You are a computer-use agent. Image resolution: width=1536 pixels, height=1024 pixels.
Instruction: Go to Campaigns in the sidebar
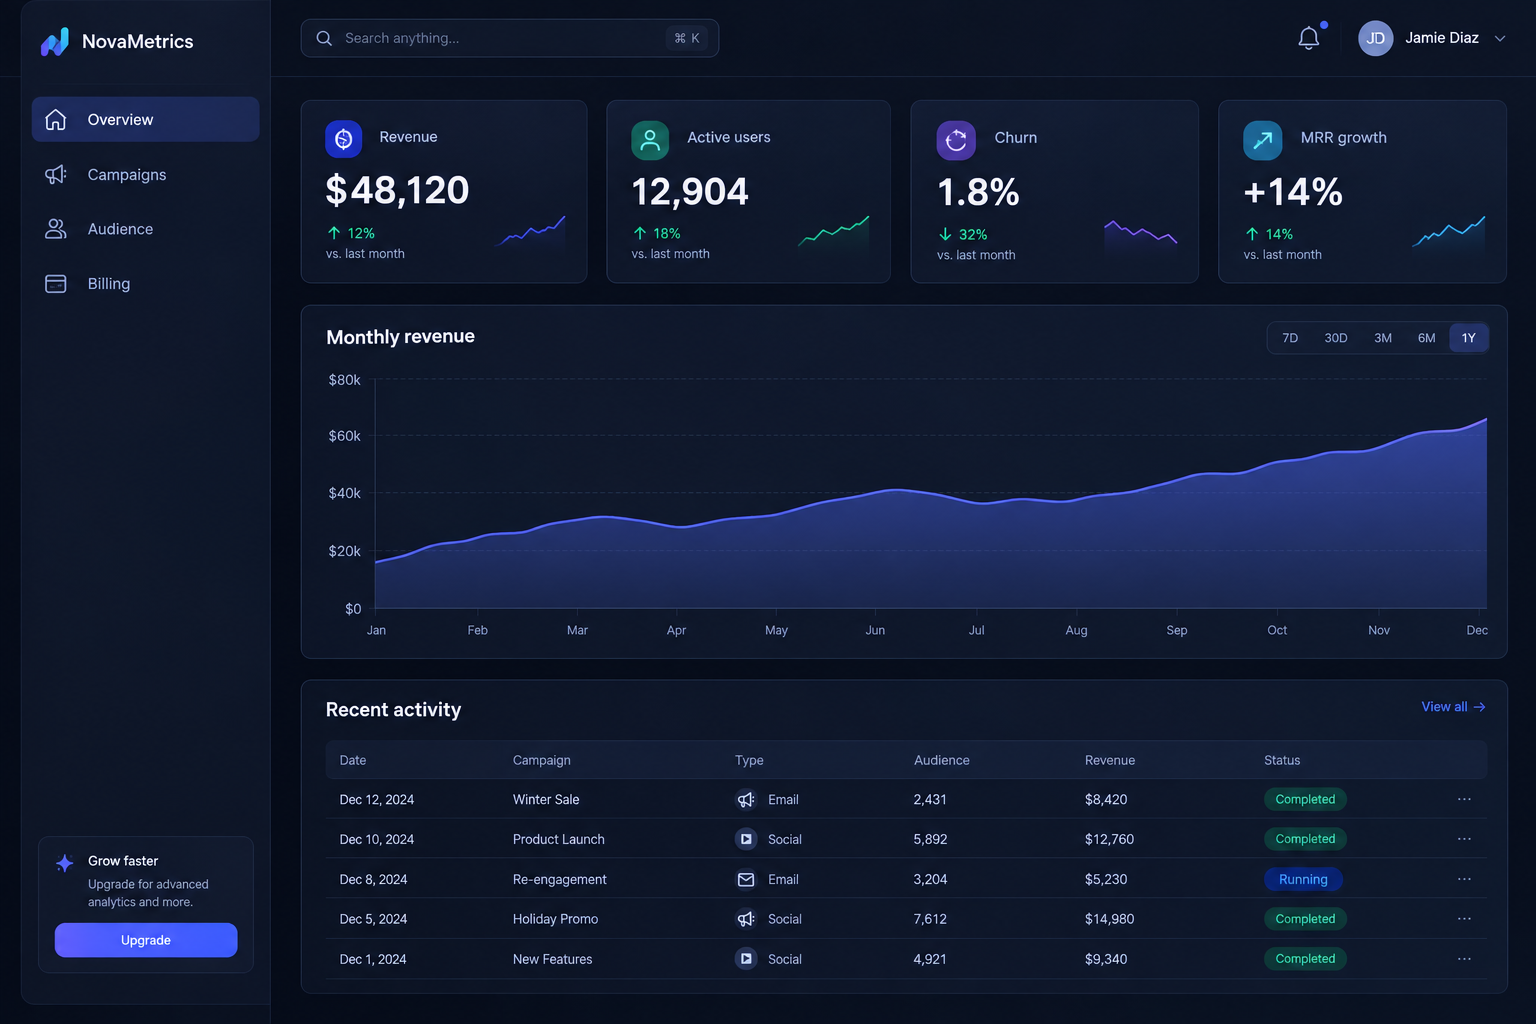[145, 174]
